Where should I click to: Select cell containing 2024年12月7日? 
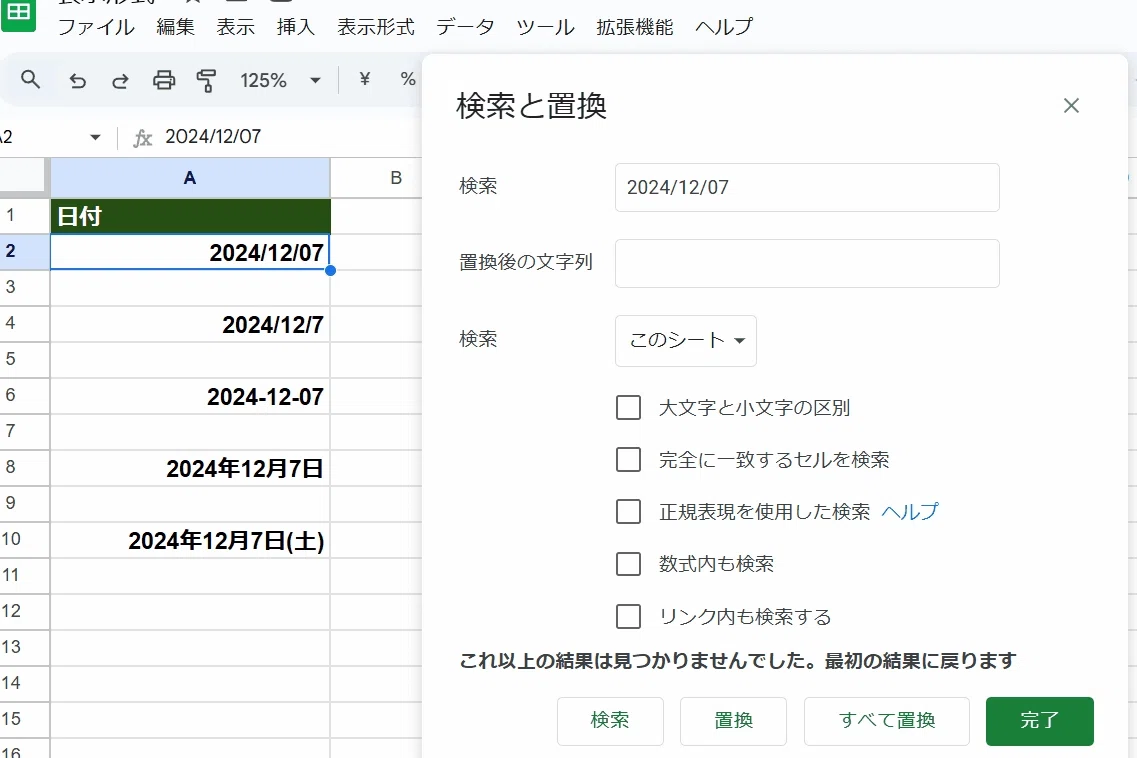tap(190, 468)
